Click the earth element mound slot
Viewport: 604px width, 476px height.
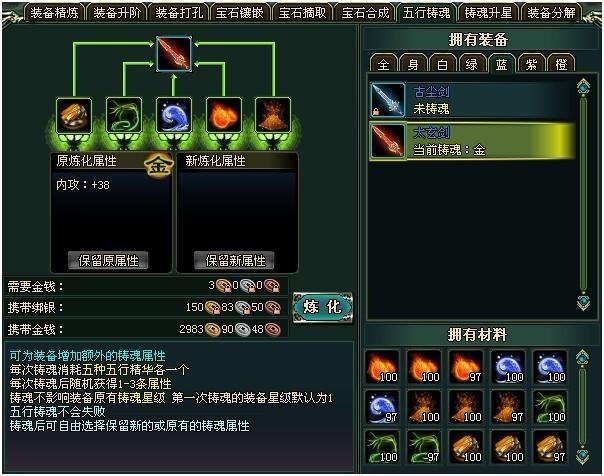[273, 116]
